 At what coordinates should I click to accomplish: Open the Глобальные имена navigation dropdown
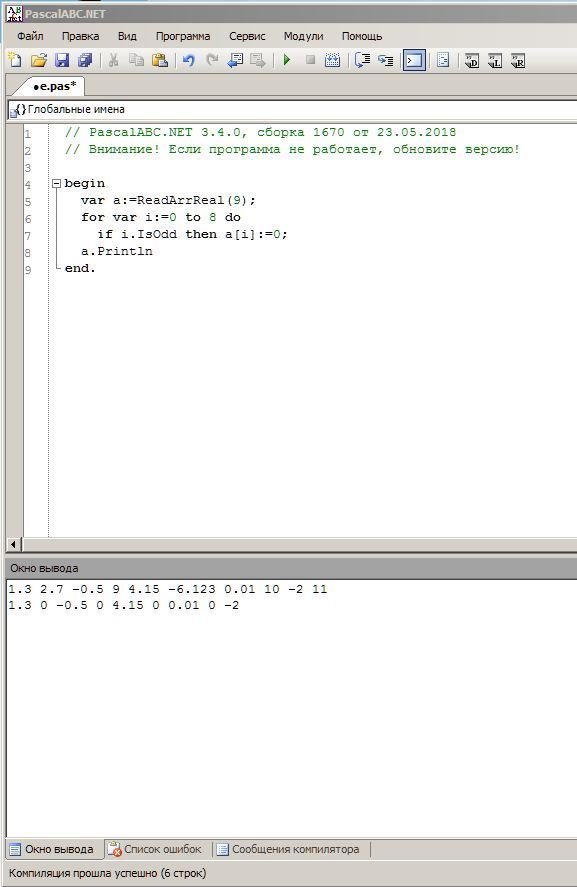pos(292,109)
